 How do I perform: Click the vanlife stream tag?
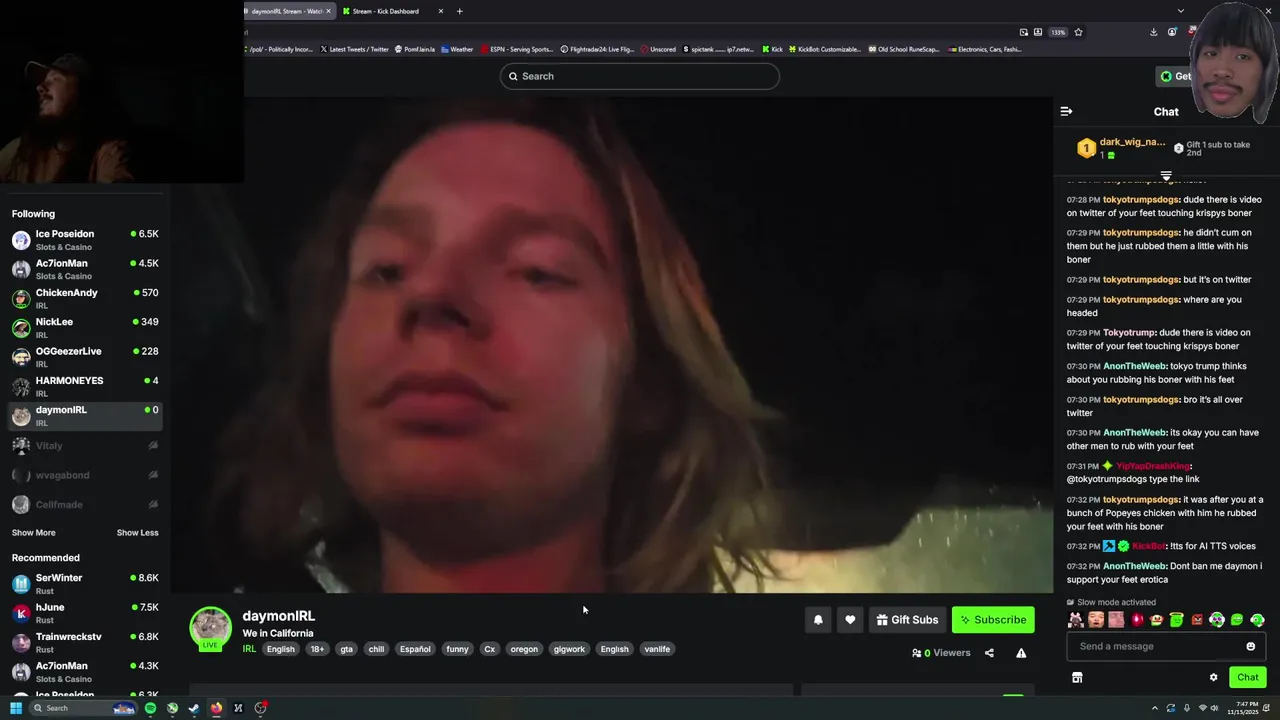click(x=657, y=649)
